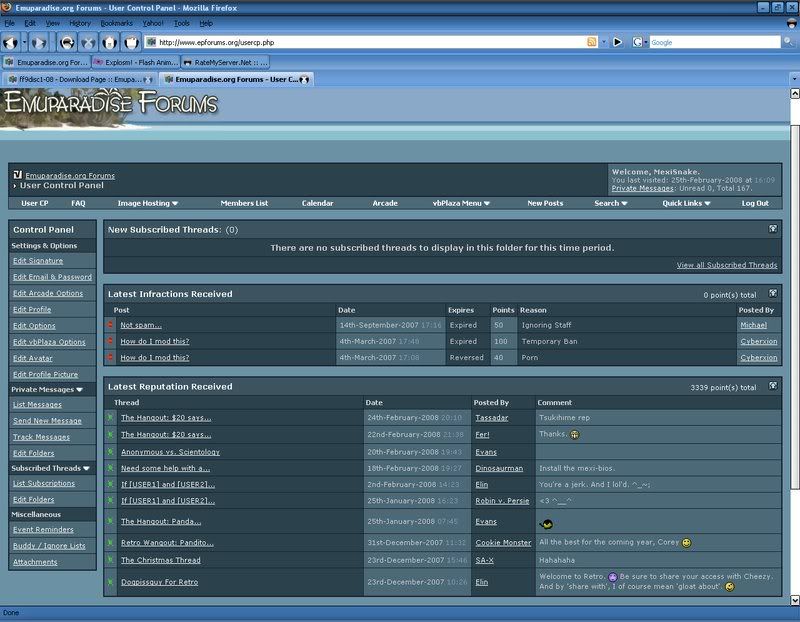Open the Back button history dropdown arrow
This screenshot has width=800, height=622.
tap(24, 42)
